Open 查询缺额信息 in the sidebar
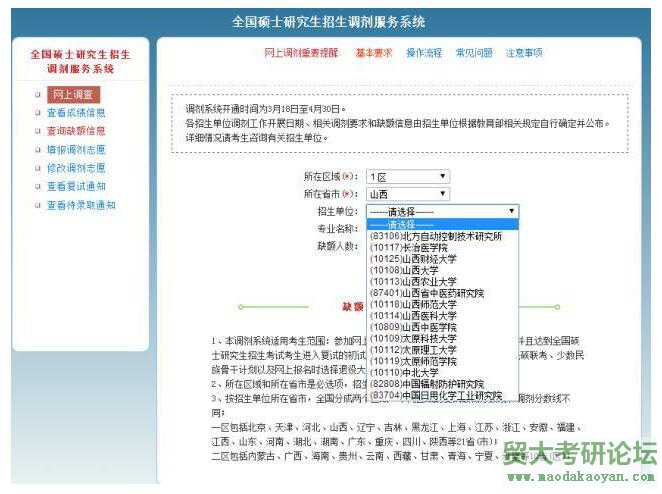Screen dimensions: 662x494 76,131
